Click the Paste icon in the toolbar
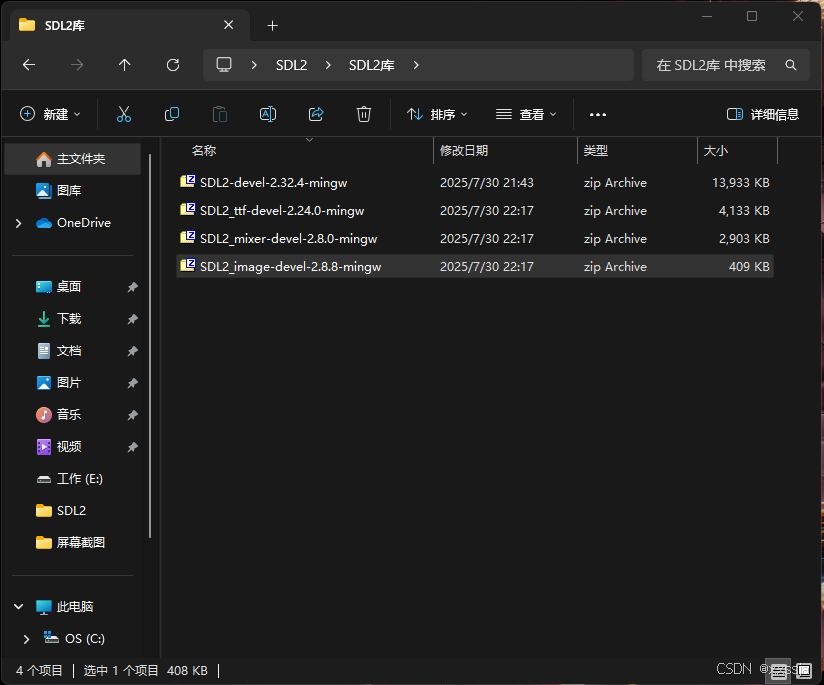This screenshot has width=824, height=685. point(219,113)
